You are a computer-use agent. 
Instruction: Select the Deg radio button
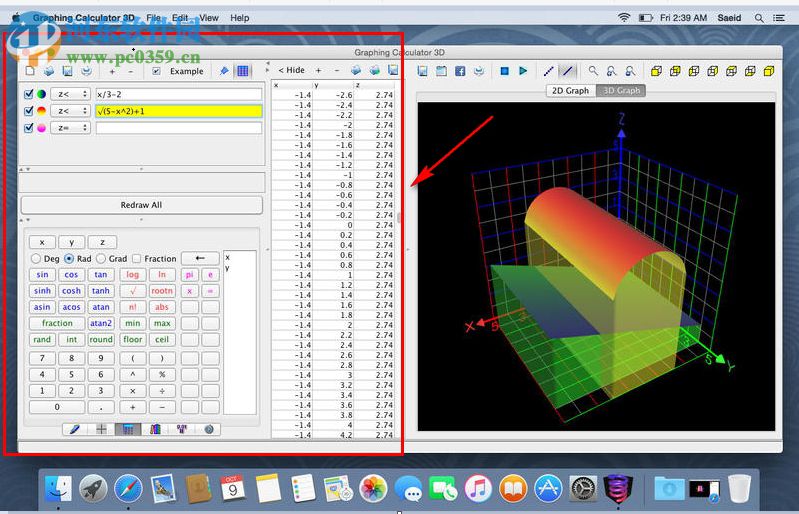point(36,259)
